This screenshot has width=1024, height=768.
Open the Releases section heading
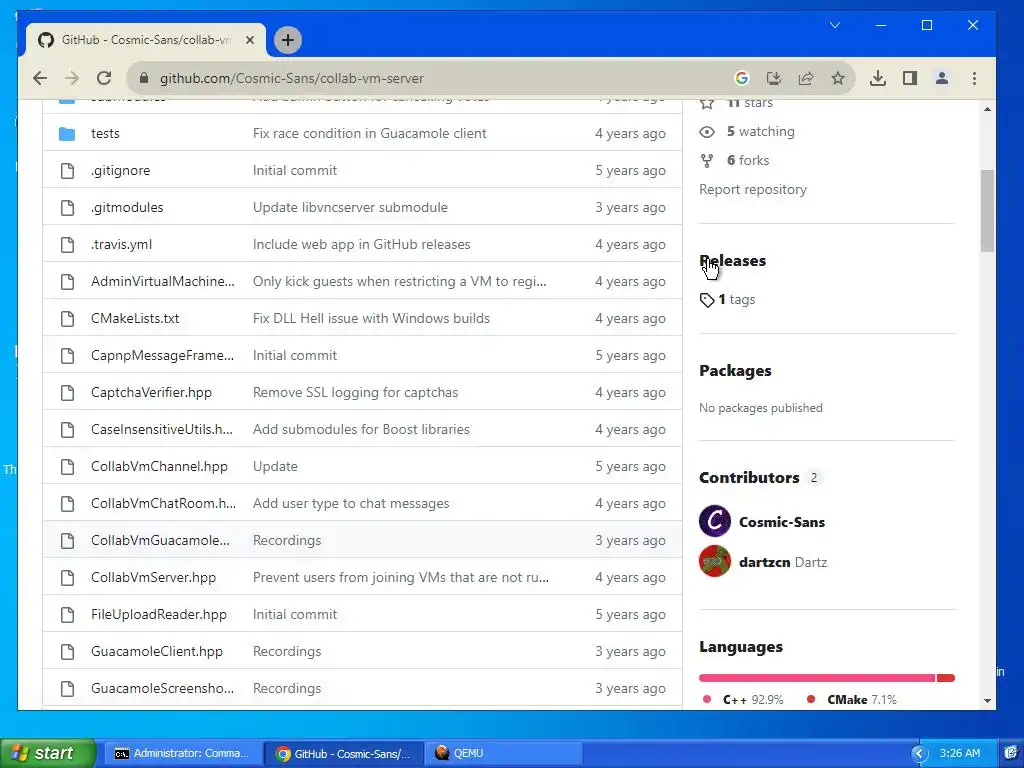733,261
